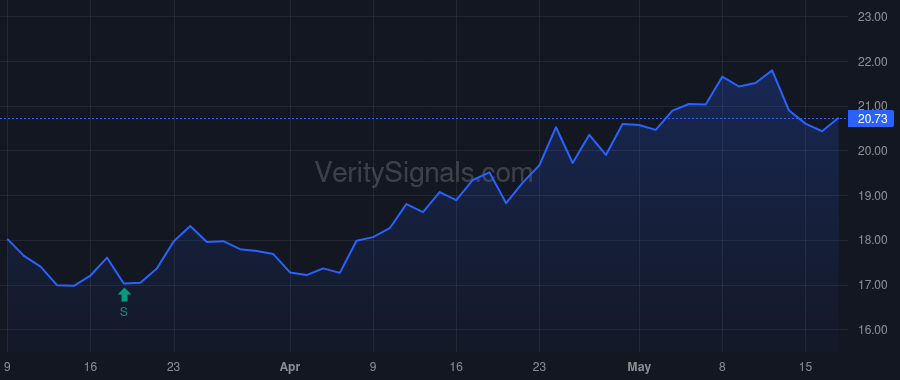Select the Apr label on time axis
This screenshot has height=380, width=900.
(290, 367)
